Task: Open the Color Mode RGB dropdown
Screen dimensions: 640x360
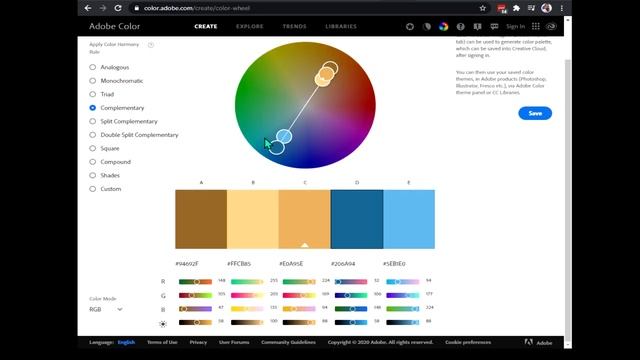Action: pyautogui.click(x=106, y=309)
